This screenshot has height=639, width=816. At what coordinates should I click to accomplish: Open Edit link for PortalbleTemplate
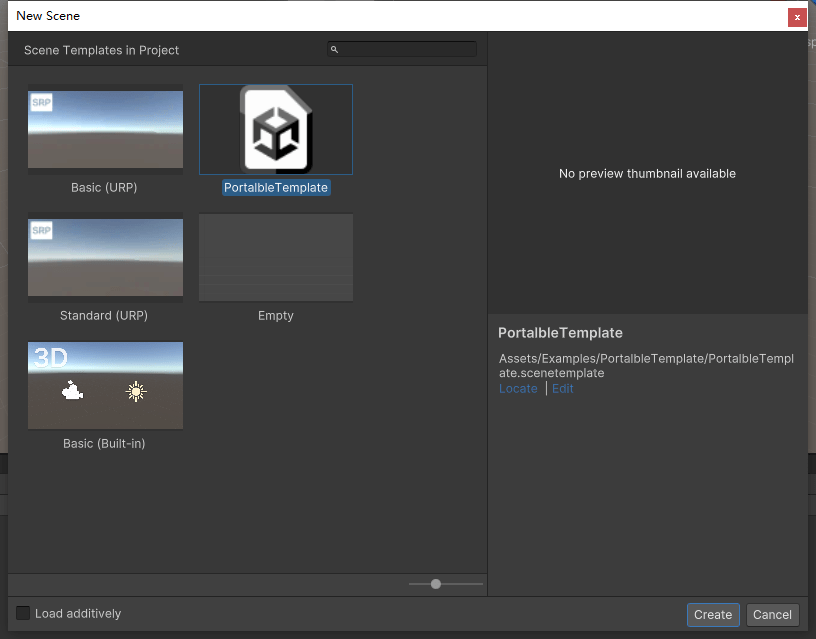563,389
